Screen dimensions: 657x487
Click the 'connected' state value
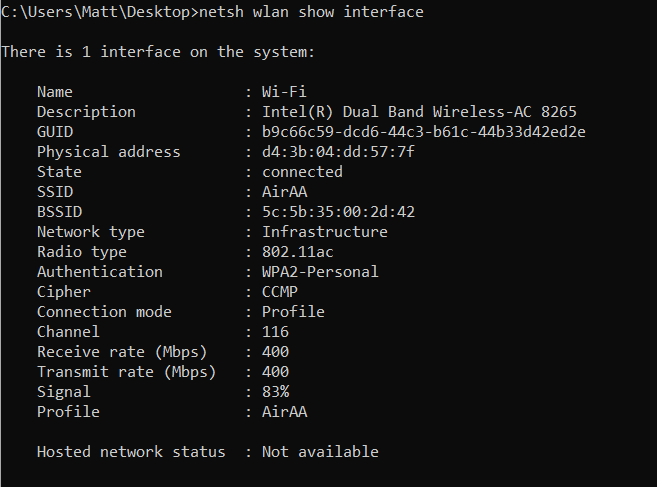point(302,172)
